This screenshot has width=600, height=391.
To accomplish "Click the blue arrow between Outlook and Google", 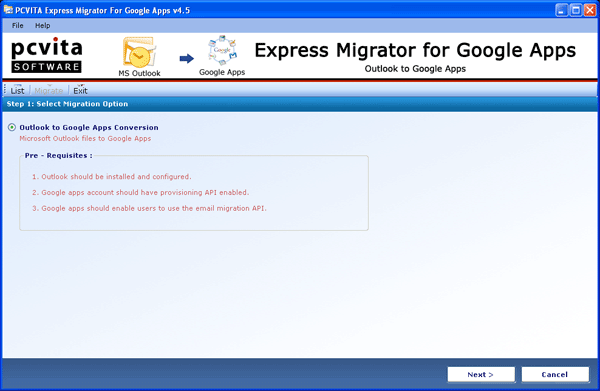I will coord(187,59).
